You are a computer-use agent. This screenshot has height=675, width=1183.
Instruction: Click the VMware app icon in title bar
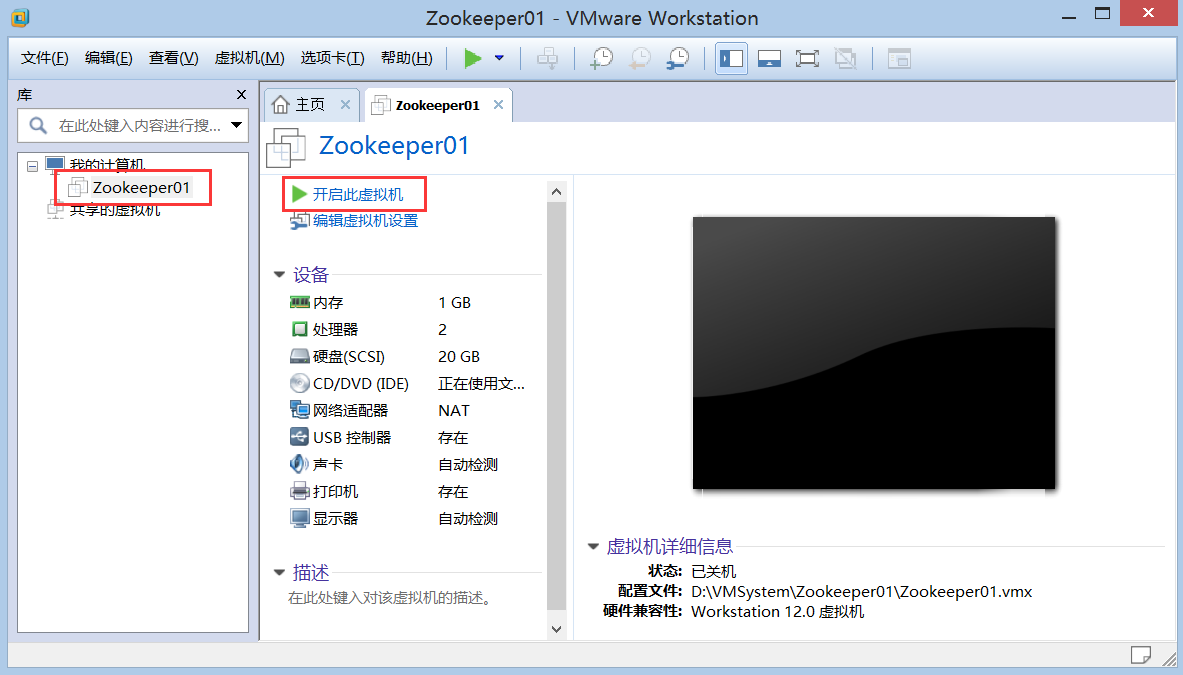click(x=20, y=17)
